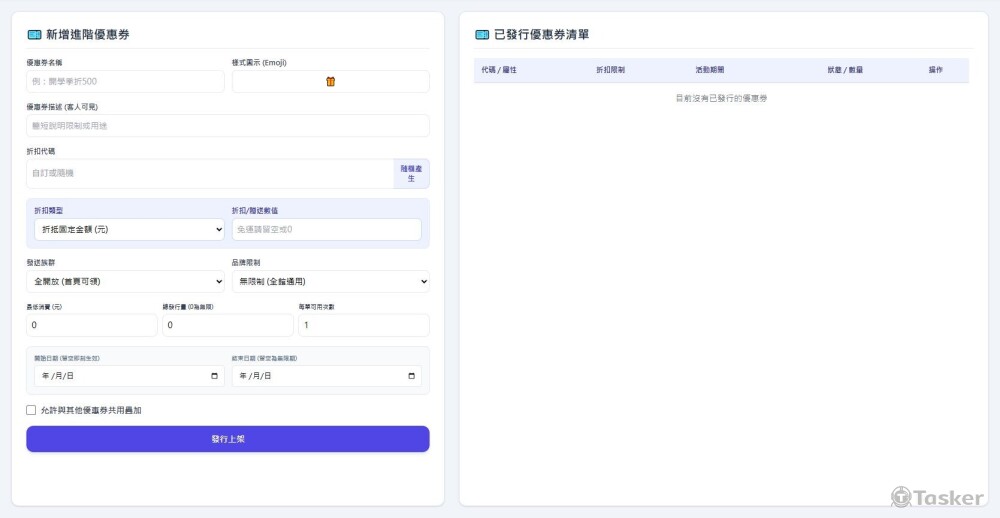Click the end date input field
Image resolution: width=1000 pixels, height=518 pixels.
327,376
